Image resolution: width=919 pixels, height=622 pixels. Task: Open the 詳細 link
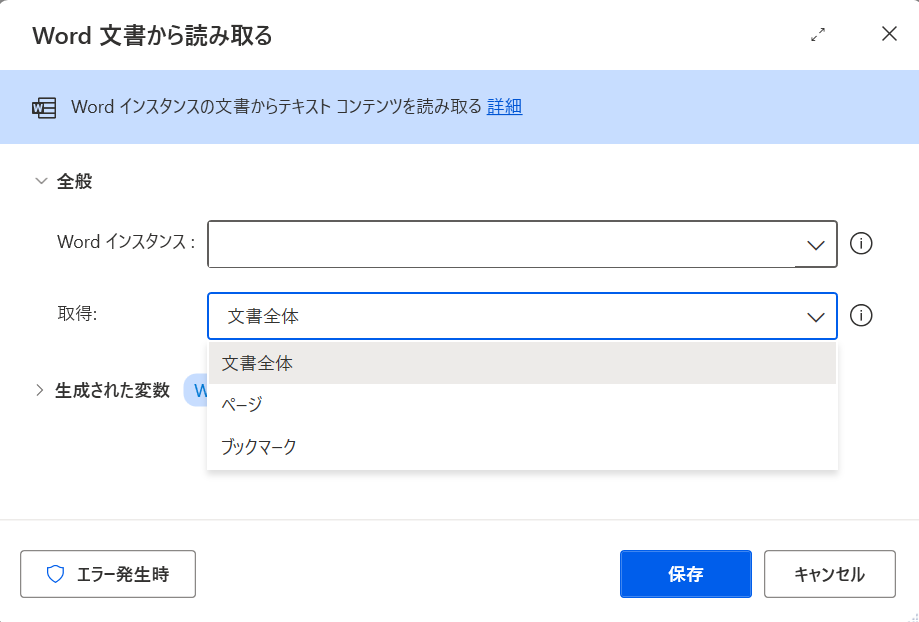click(504, 107)
